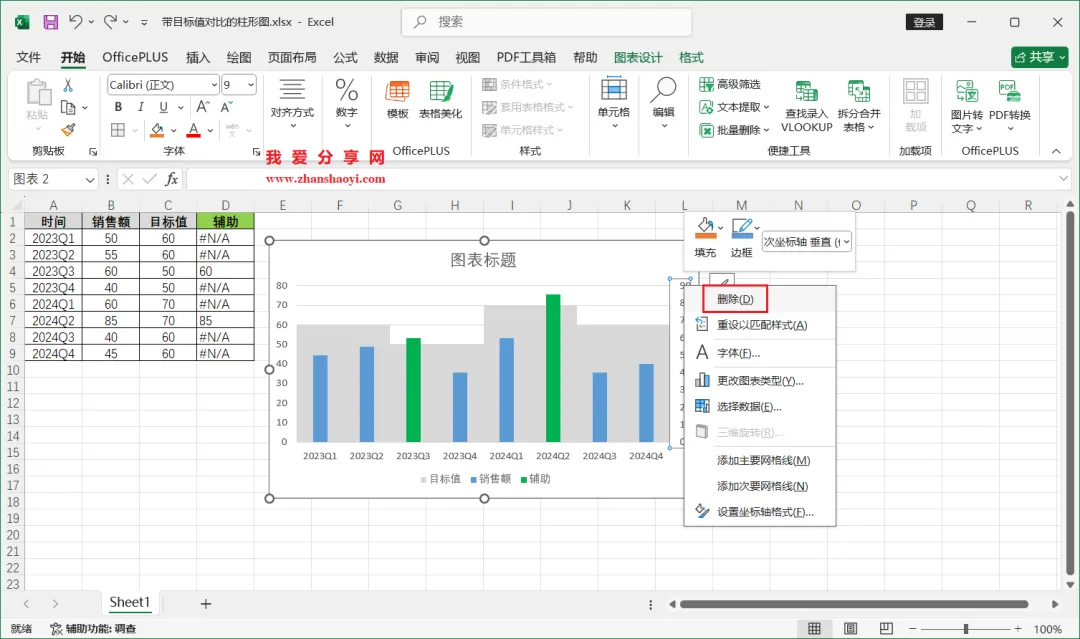Click the Copy icon in clipboard group
1080x639 pixels.
click(x=68, y=107)
